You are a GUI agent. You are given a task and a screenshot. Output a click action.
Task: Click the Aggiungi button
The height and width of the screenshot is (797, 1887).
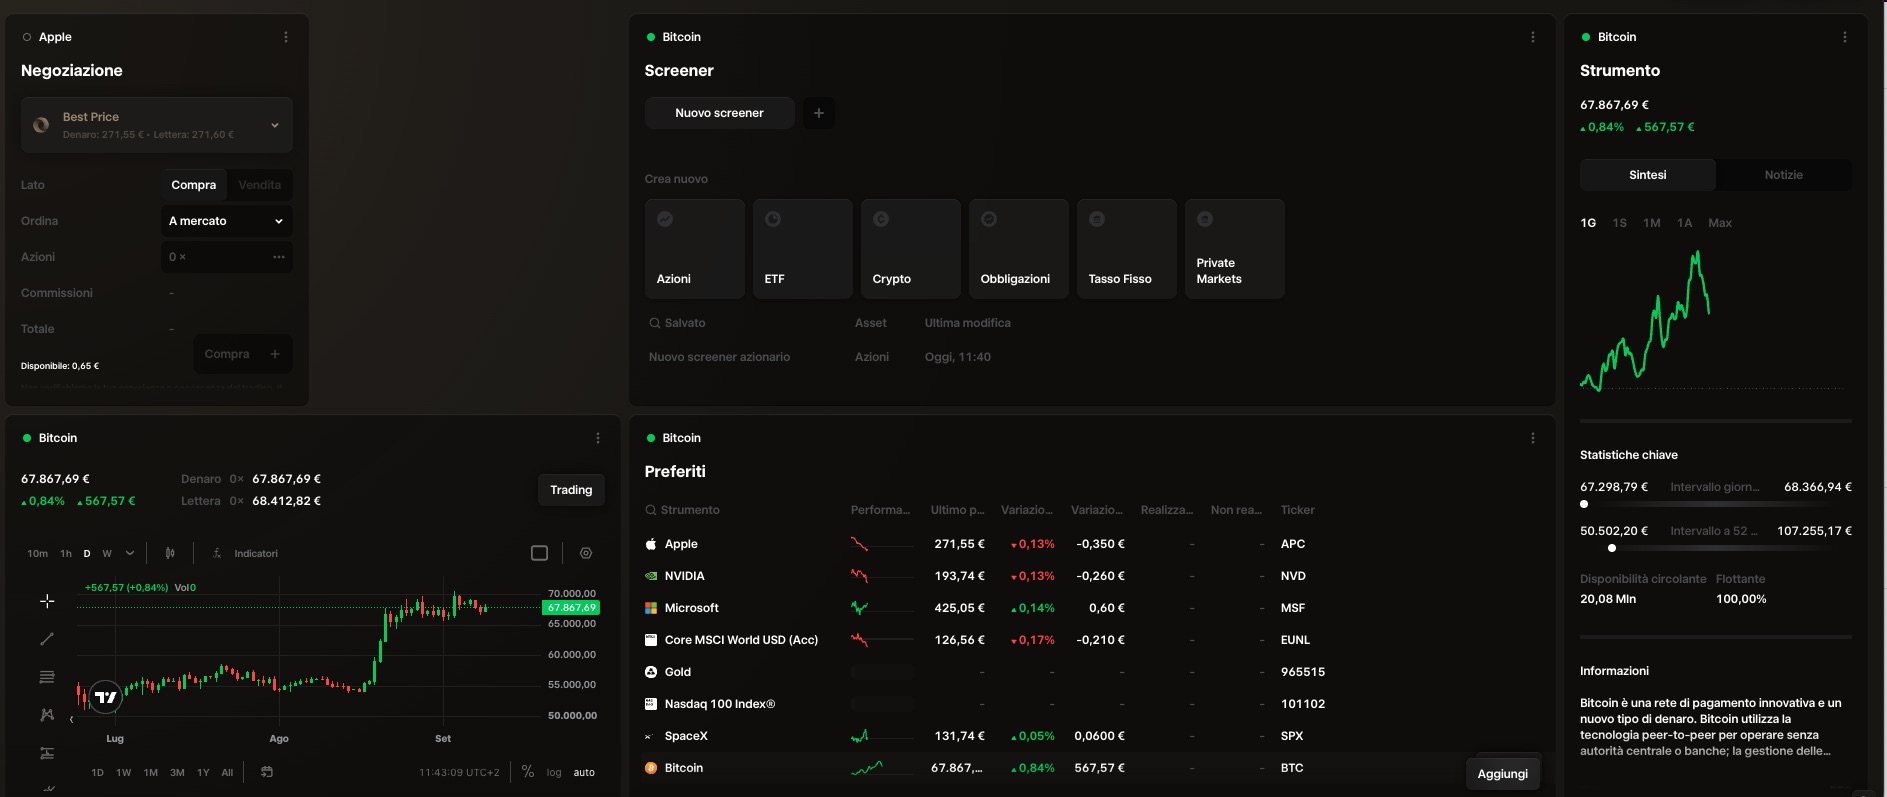(x=1503, y=774)
